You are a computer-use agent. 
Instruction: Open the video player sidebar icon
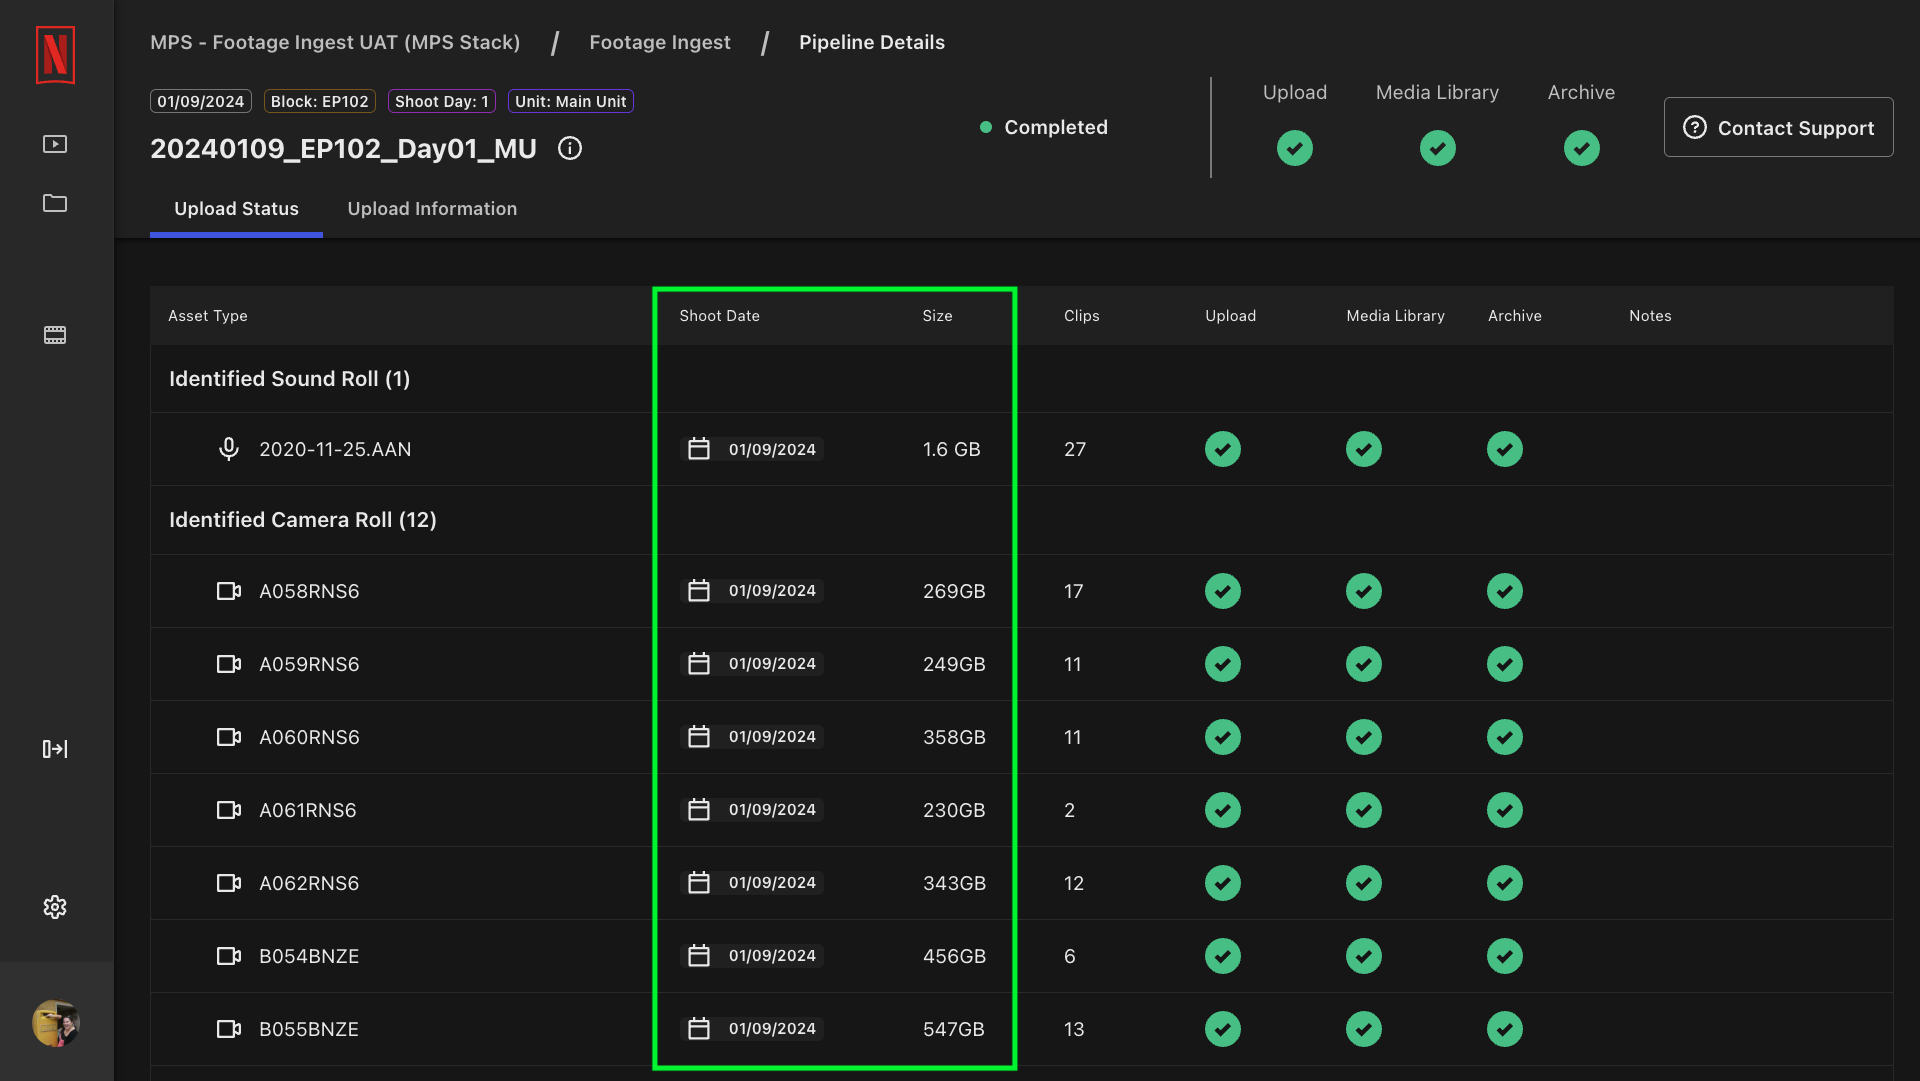[55, 144]
